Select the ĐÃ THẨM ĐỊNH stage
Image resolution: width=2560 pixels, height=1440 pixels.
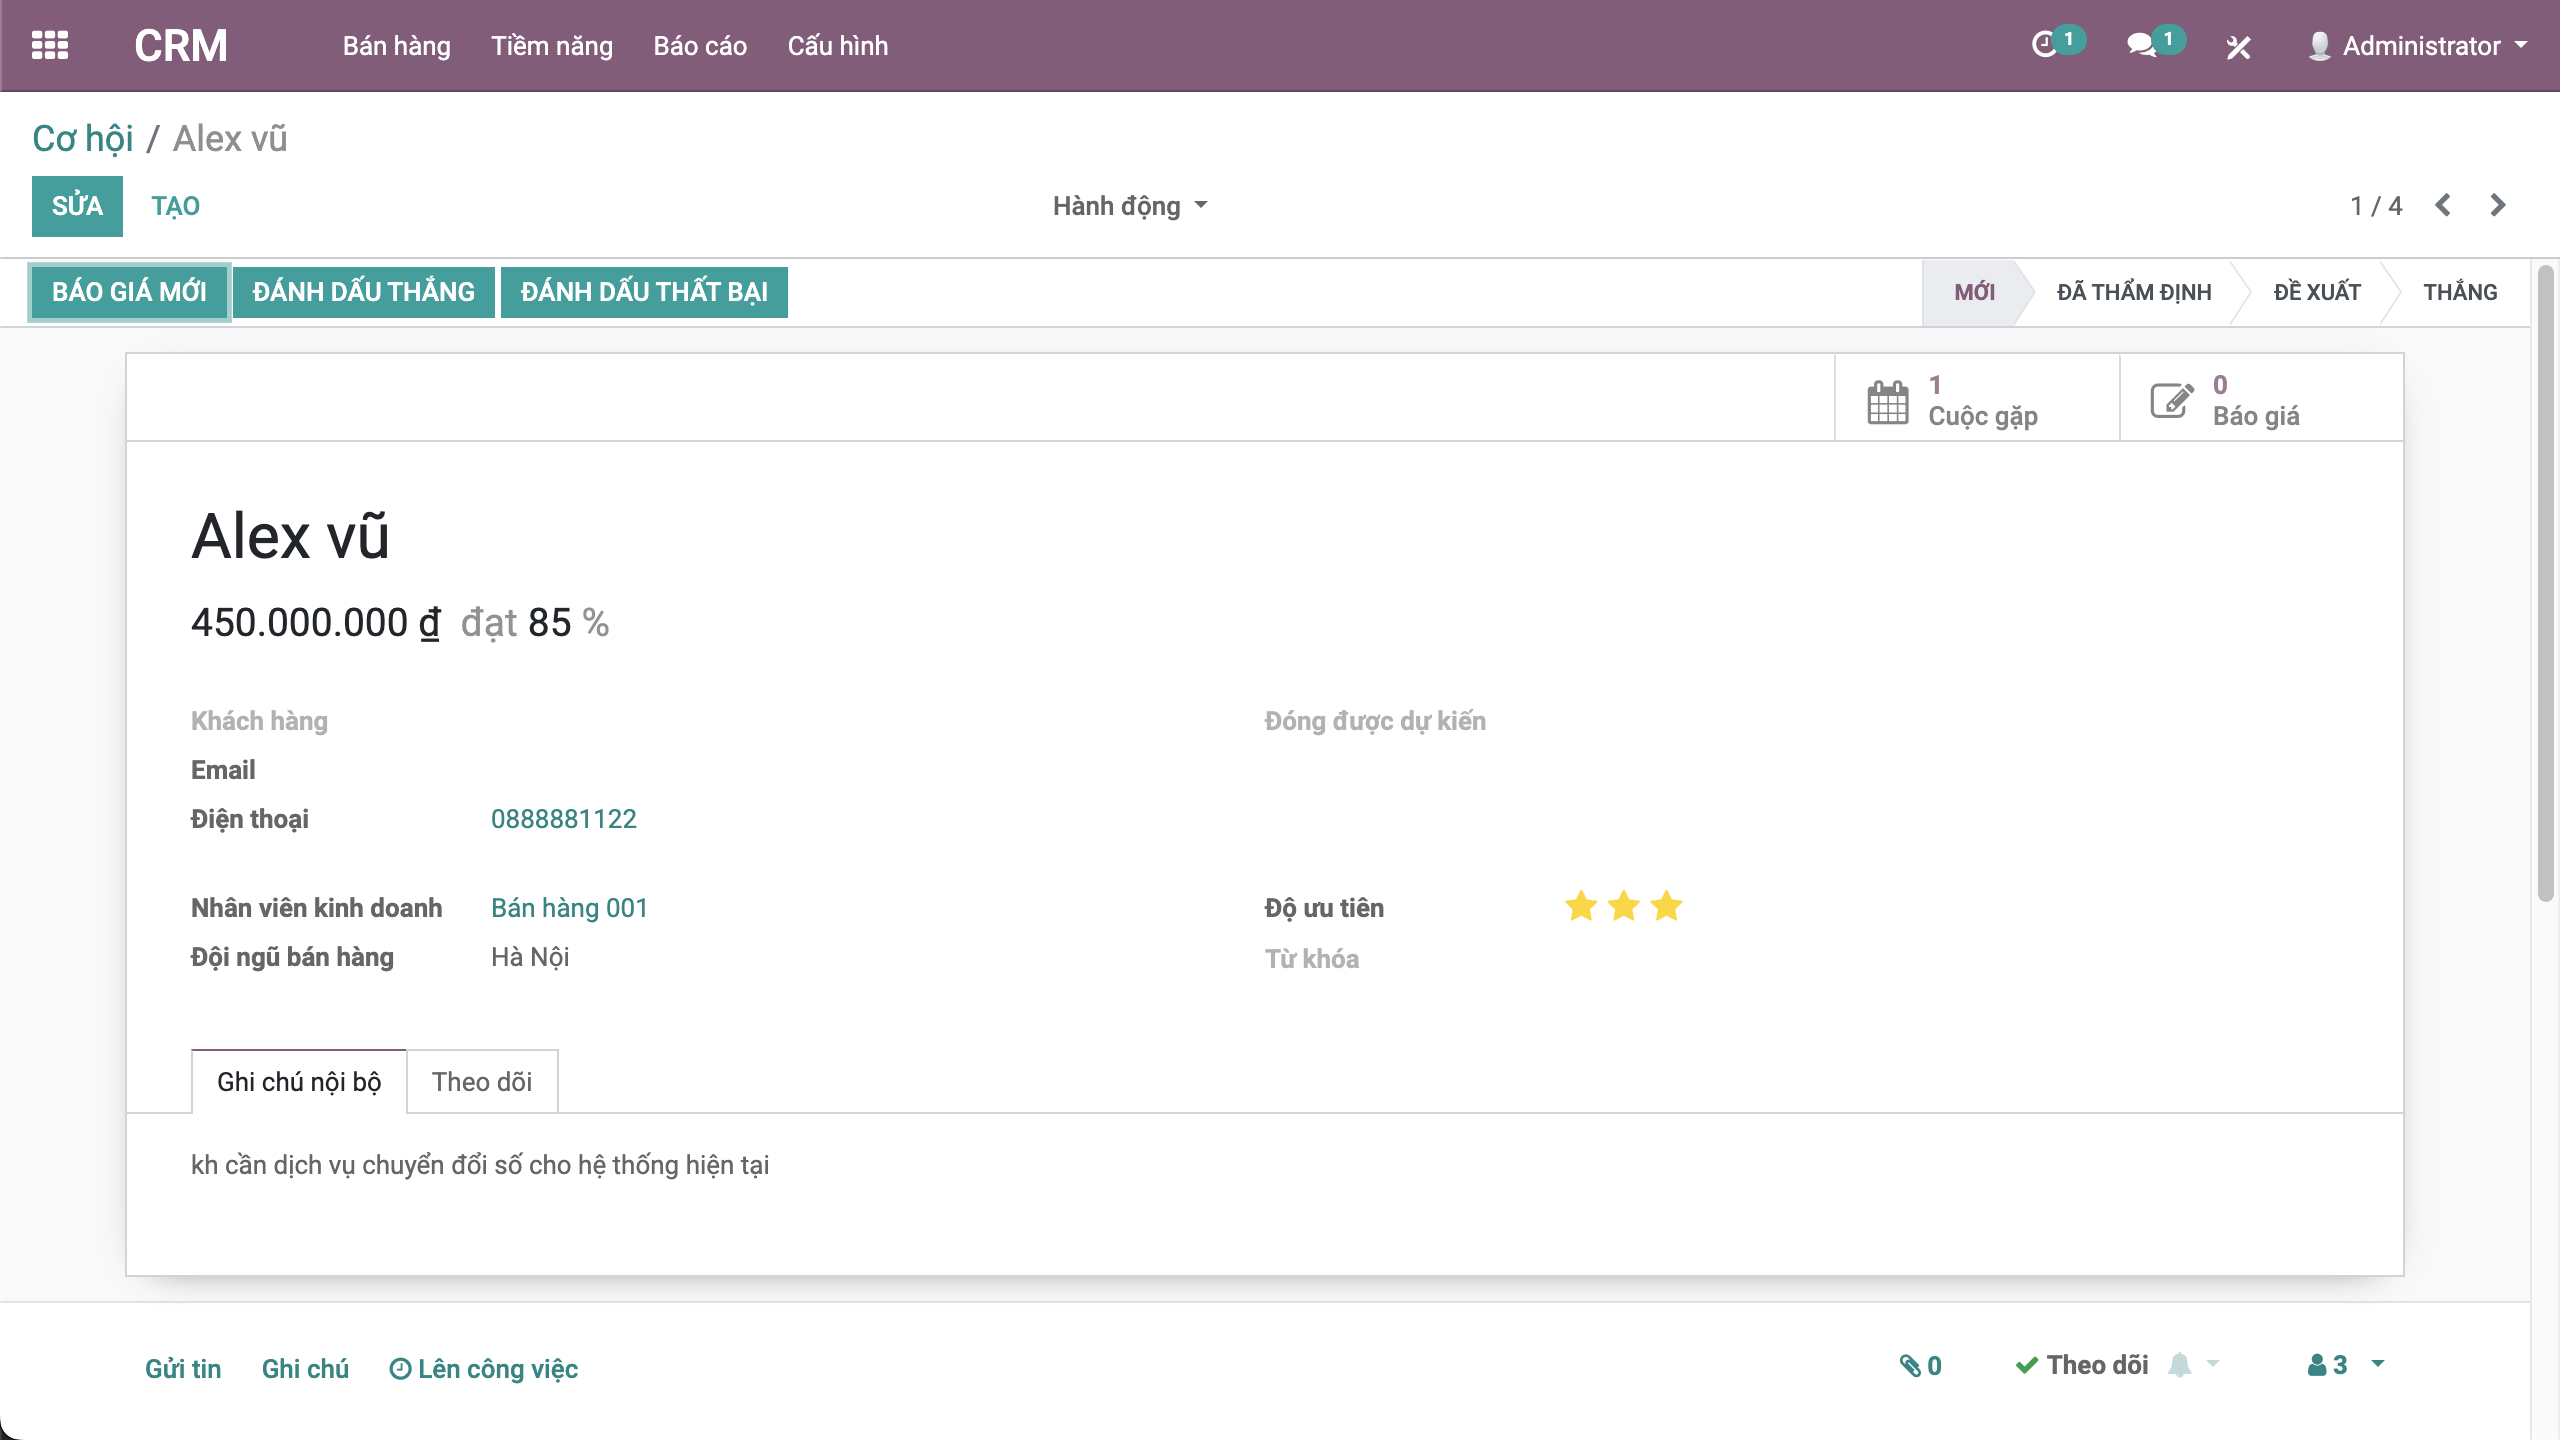pyautogui.click(x=2134, y=292)
